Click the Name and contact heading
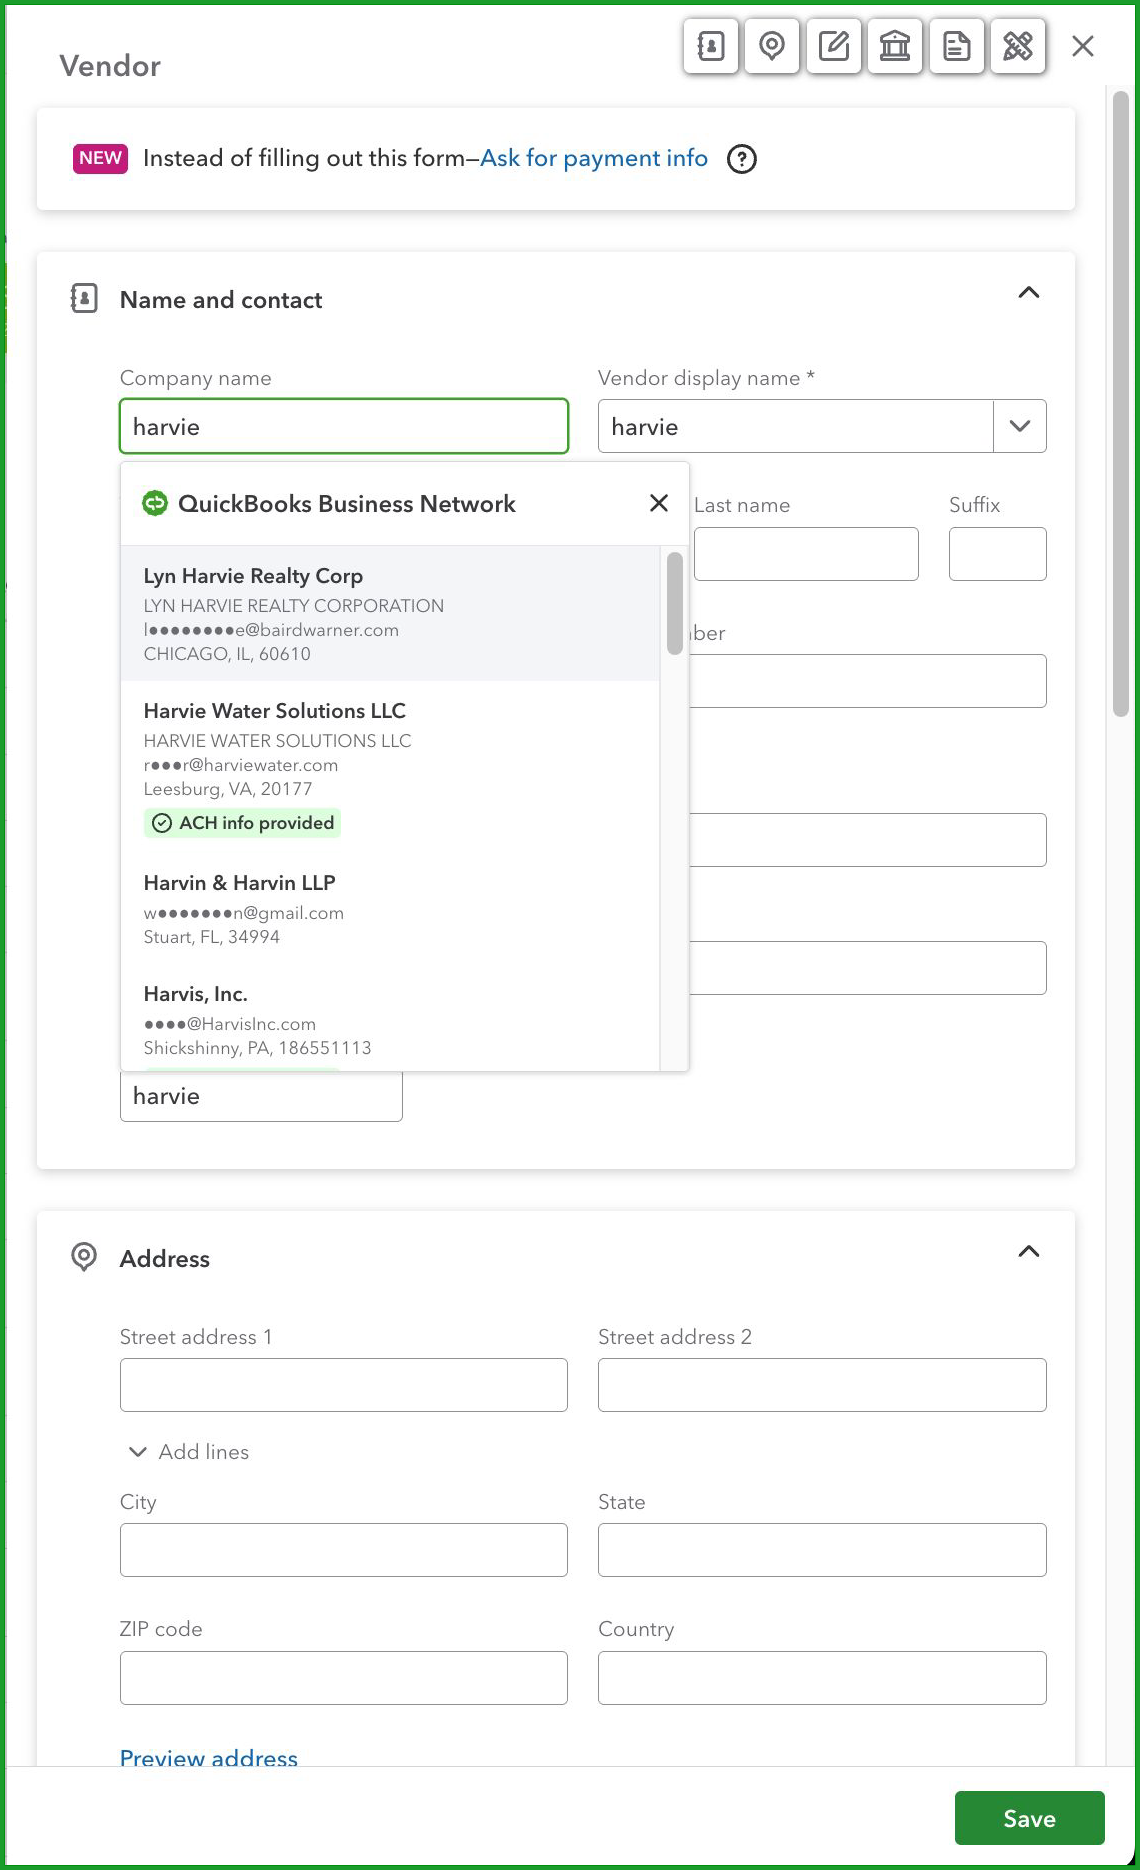Viewport: 1140px width, 1870px height. point(221,300)
